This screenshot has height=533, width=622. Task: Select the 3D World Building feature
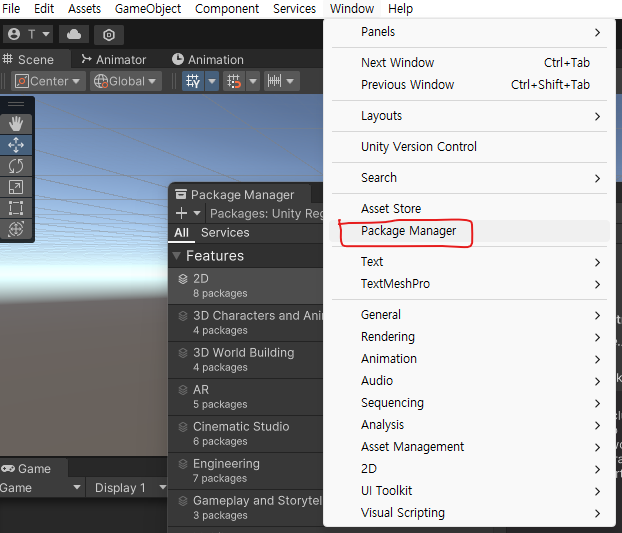pyautogui.click(x=246, y=360)
